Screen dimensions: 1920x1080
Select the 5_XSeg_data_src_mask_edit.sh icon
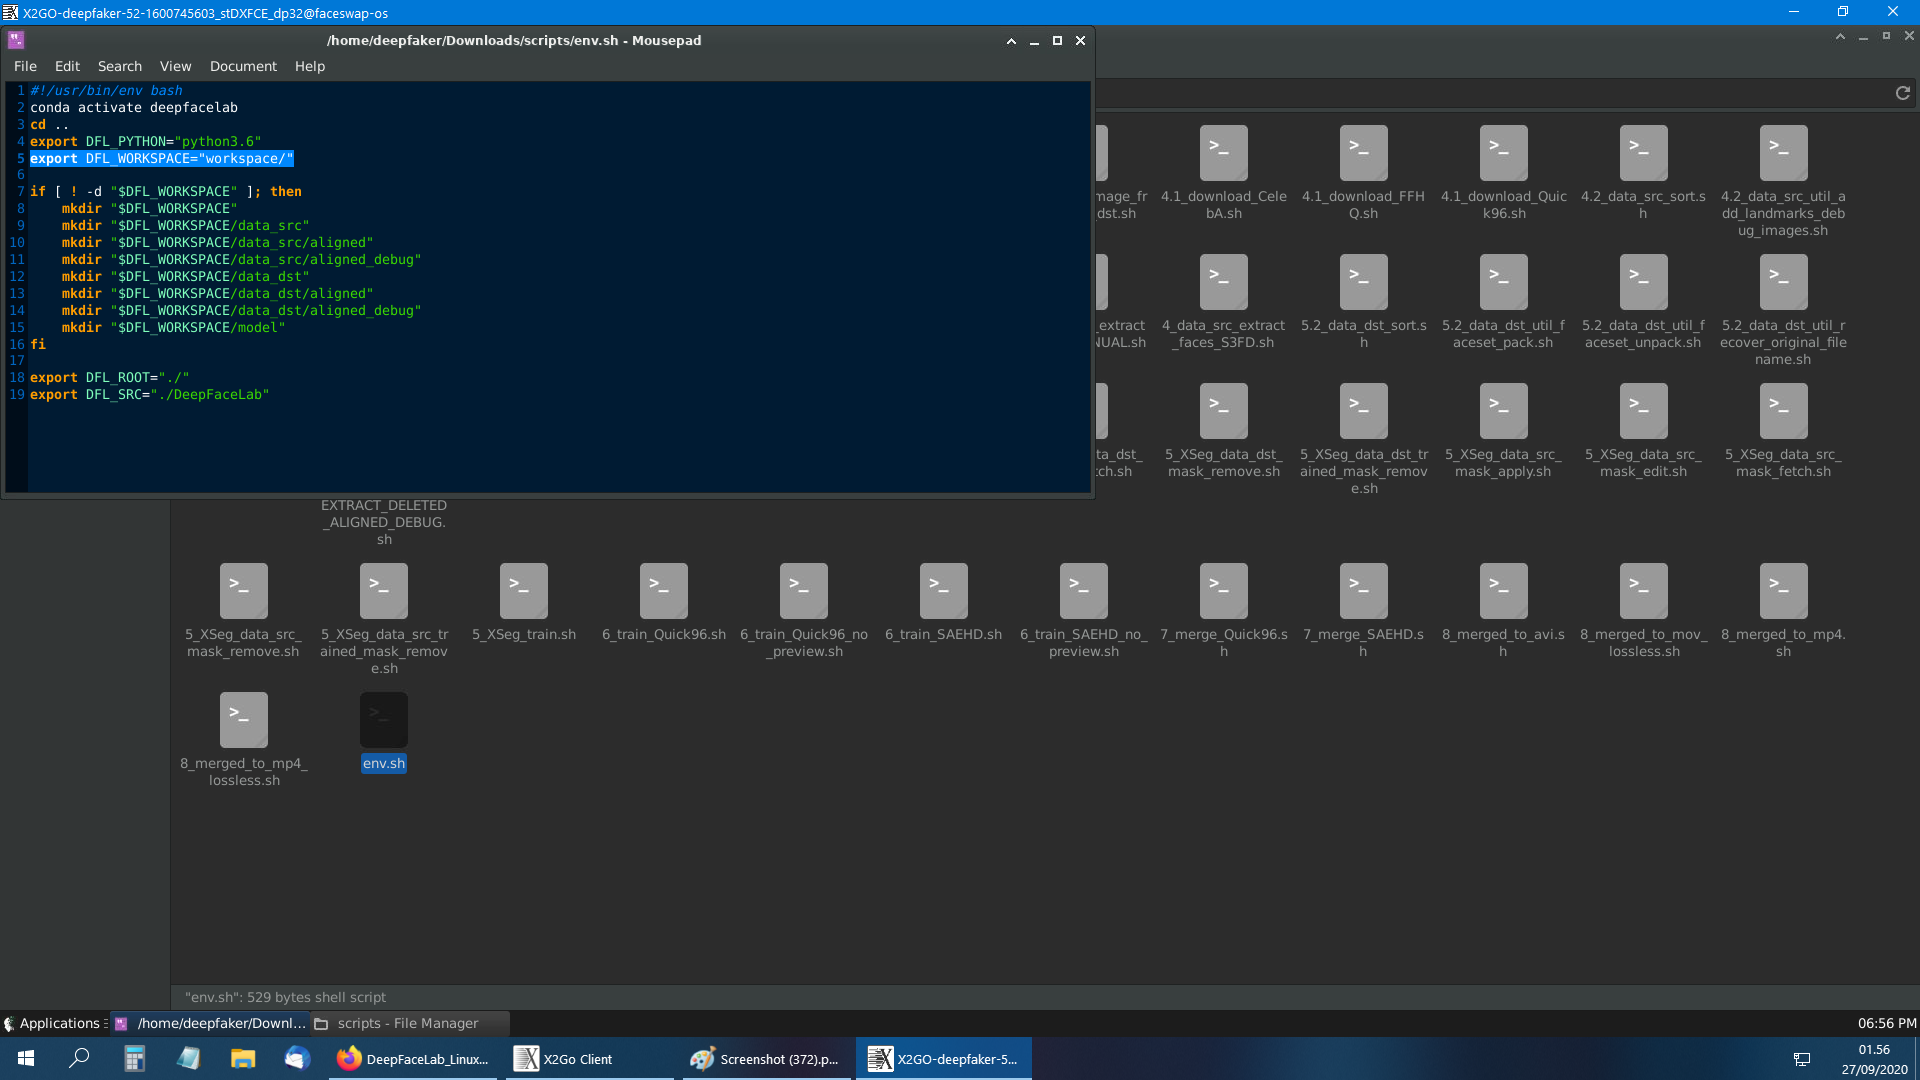pos(1643,410)
